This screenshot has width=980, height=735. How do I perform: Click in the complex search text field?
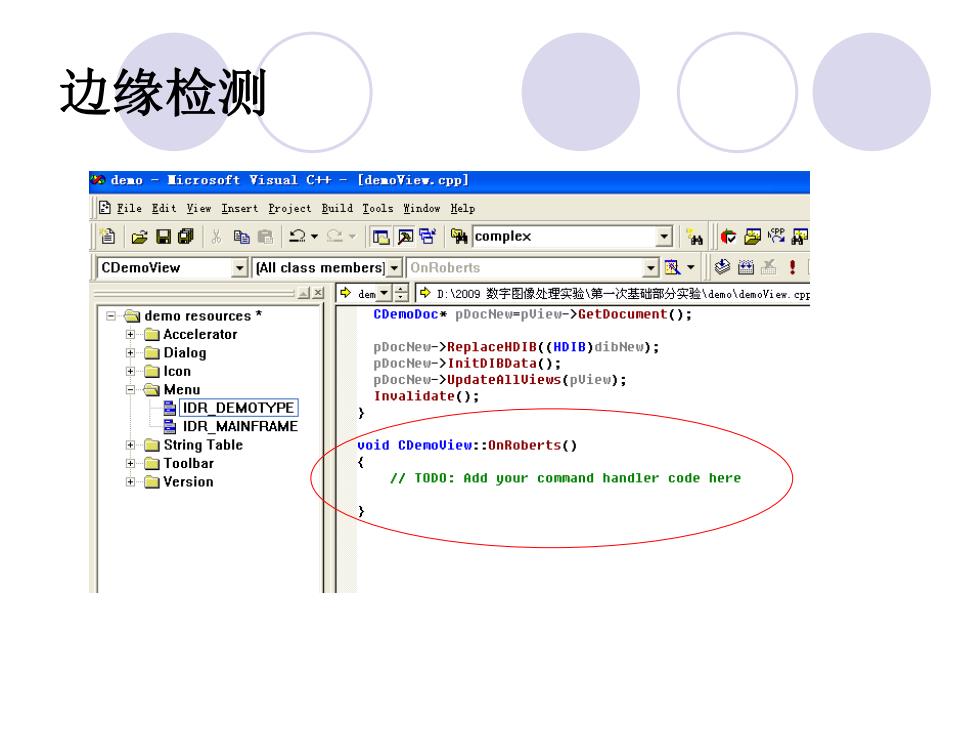[x=565, y=236]
